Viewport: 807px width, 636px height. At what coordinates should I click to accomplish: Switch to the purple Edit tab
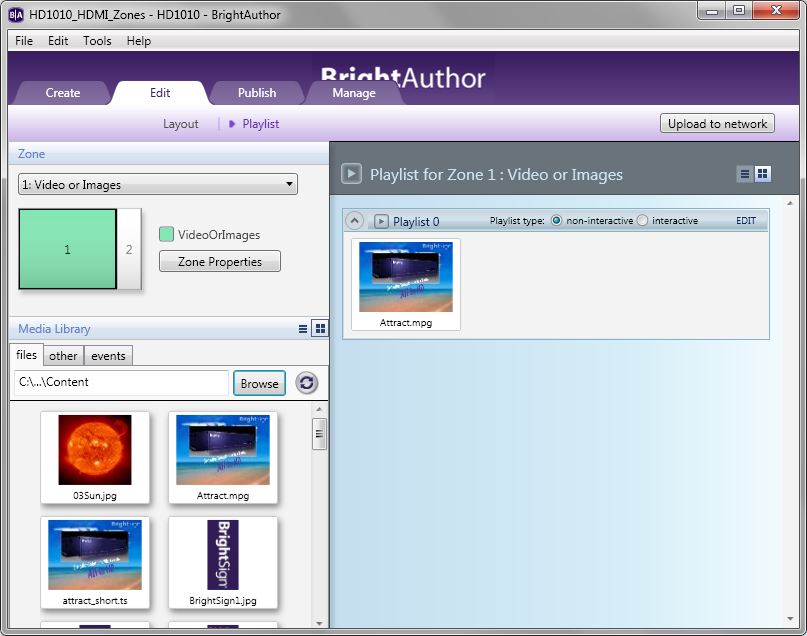click(x=160, y=93)
